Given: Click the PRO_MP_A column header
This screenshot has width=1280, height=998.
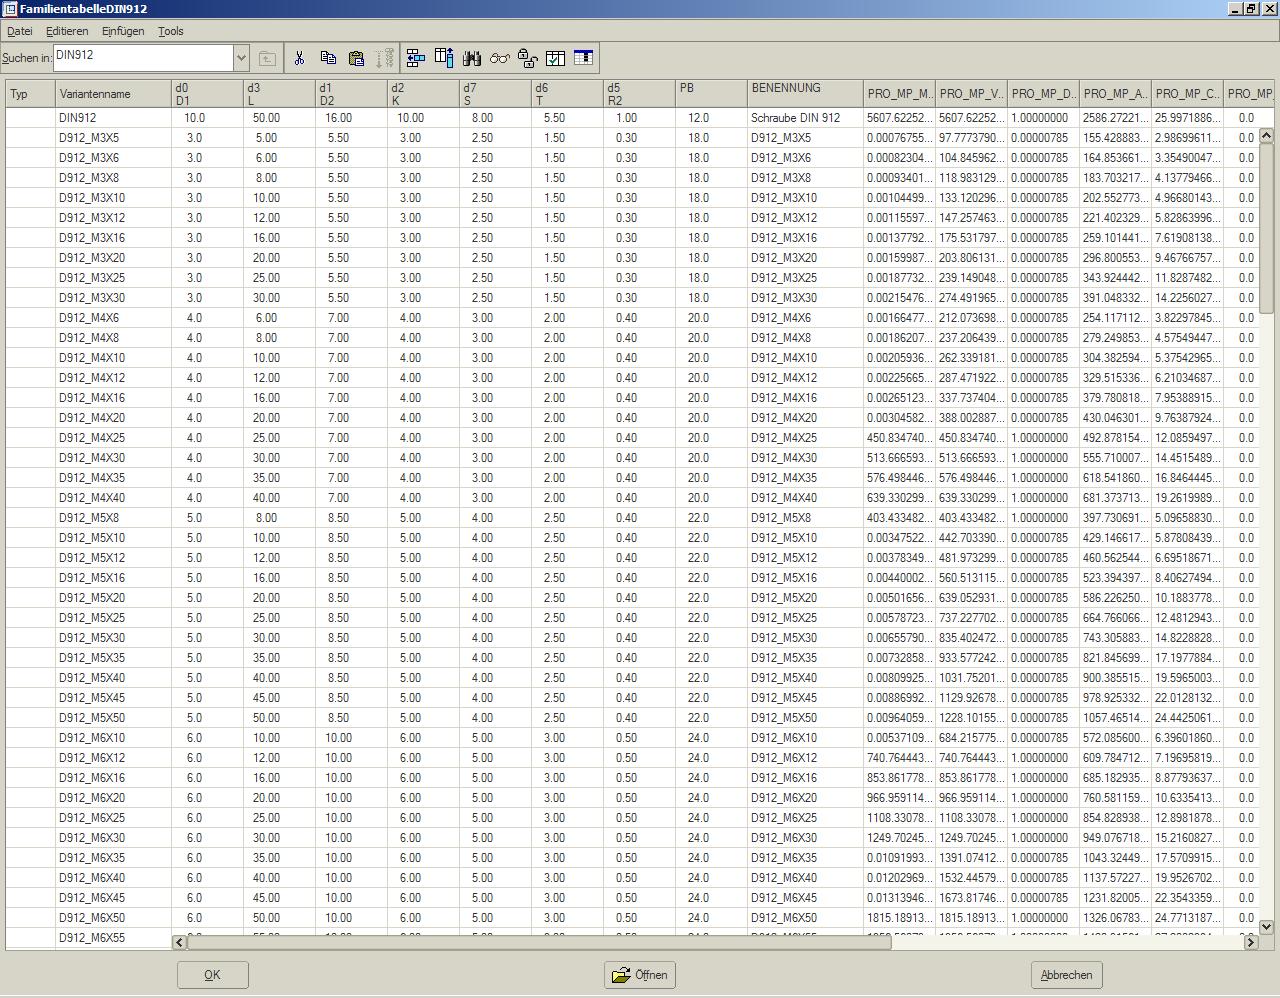Looking at the screenshot, I should (x=1116, y=94).
